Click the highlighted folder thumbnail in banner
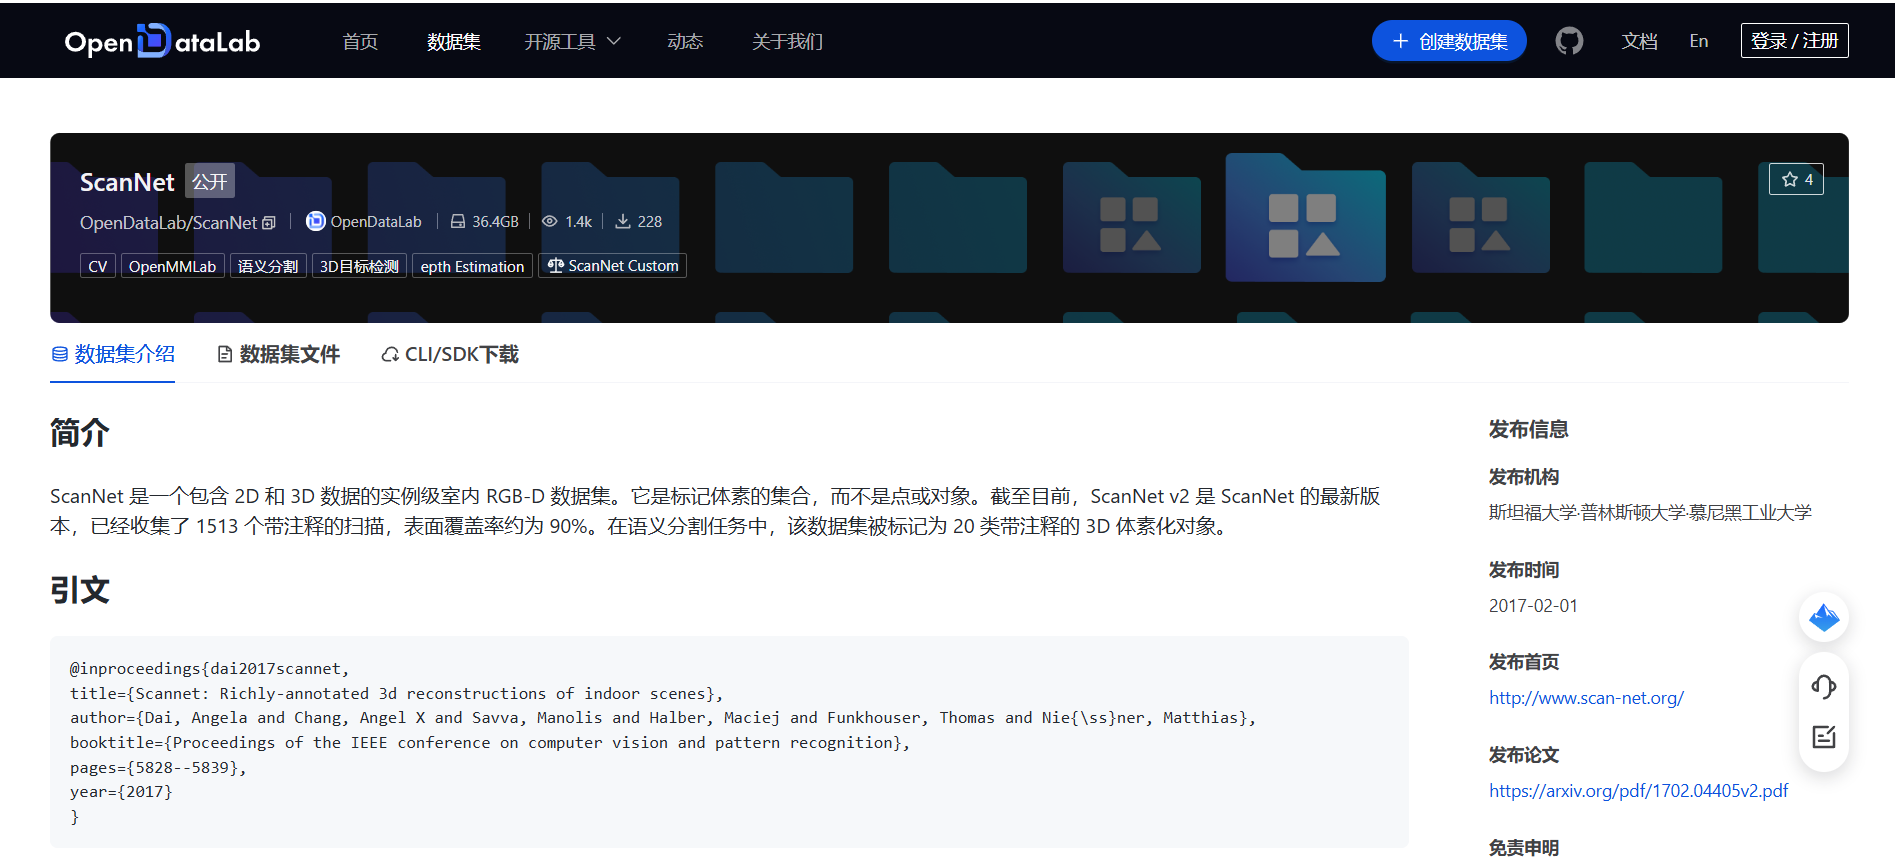The width and height of the screenshot is (1895, 866). 1305,217
